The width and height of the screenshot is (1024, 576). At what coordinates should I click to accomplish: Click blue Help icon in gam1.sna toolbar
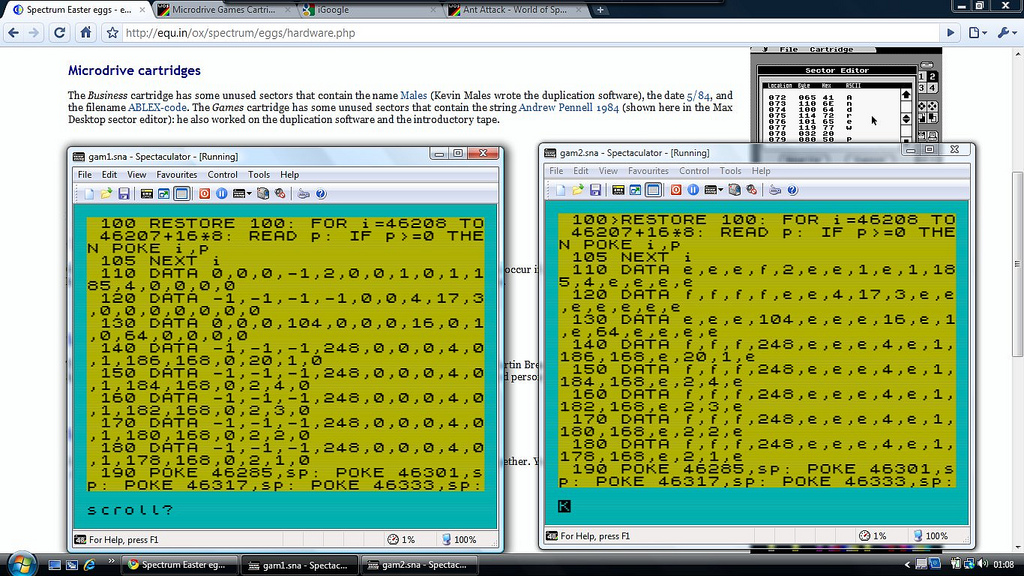[x=321, y=194]
